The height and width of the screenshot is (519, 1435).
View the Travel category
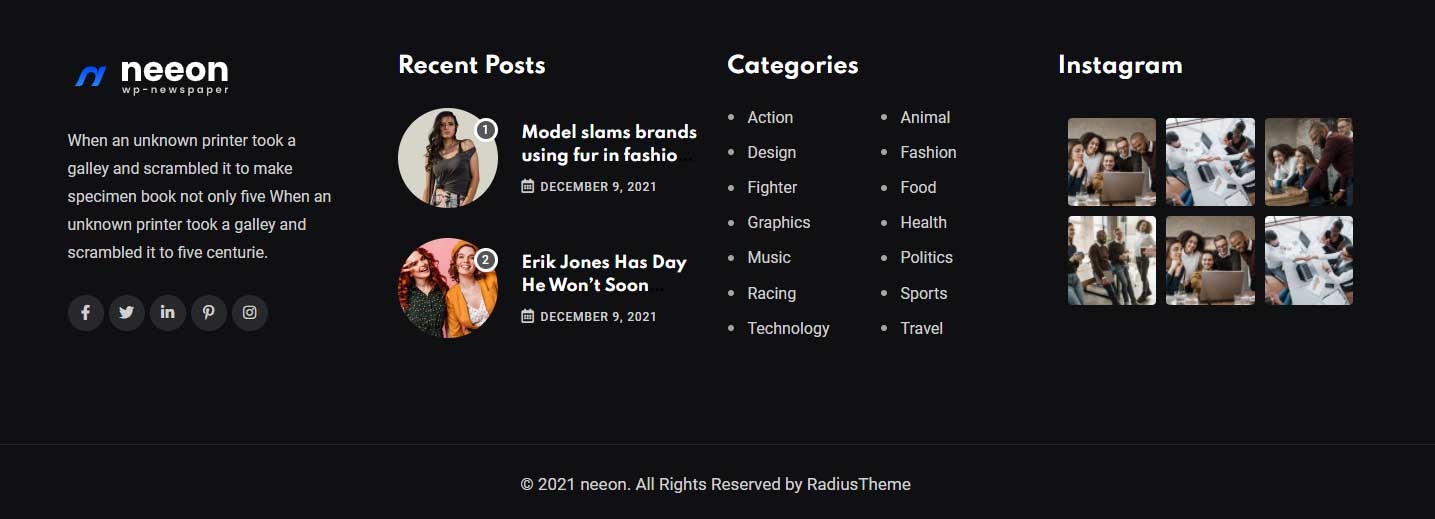pyautogui.click(x=921, y=328)
